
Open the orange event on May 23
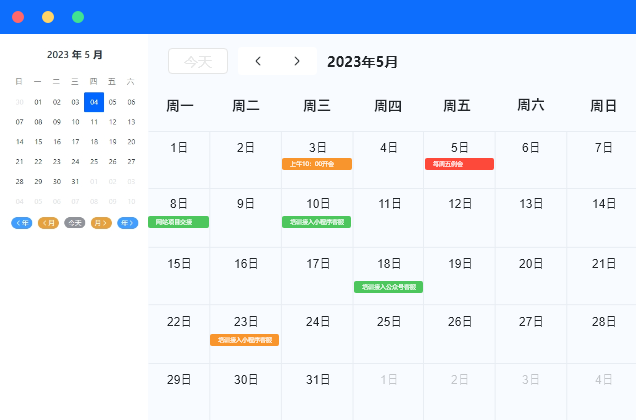pyautogui.click(x=245, y=340)
